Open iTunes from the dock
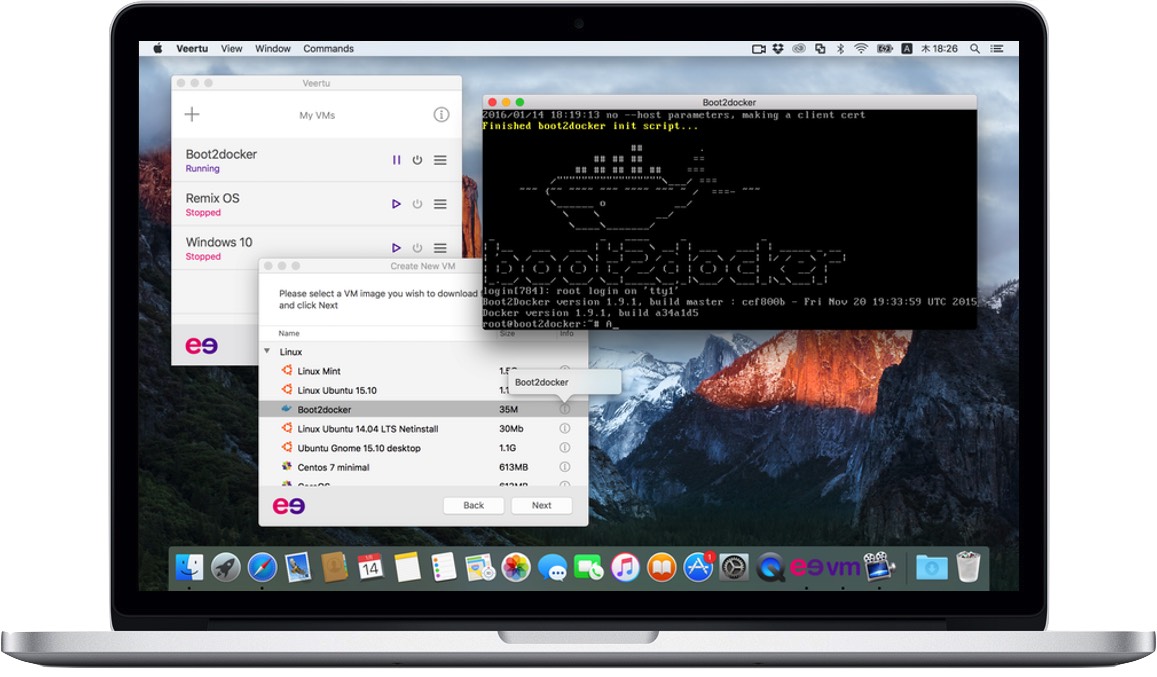Image resolution: width=1157 pixels, height=677 pixels. click(x=625, y=568)
